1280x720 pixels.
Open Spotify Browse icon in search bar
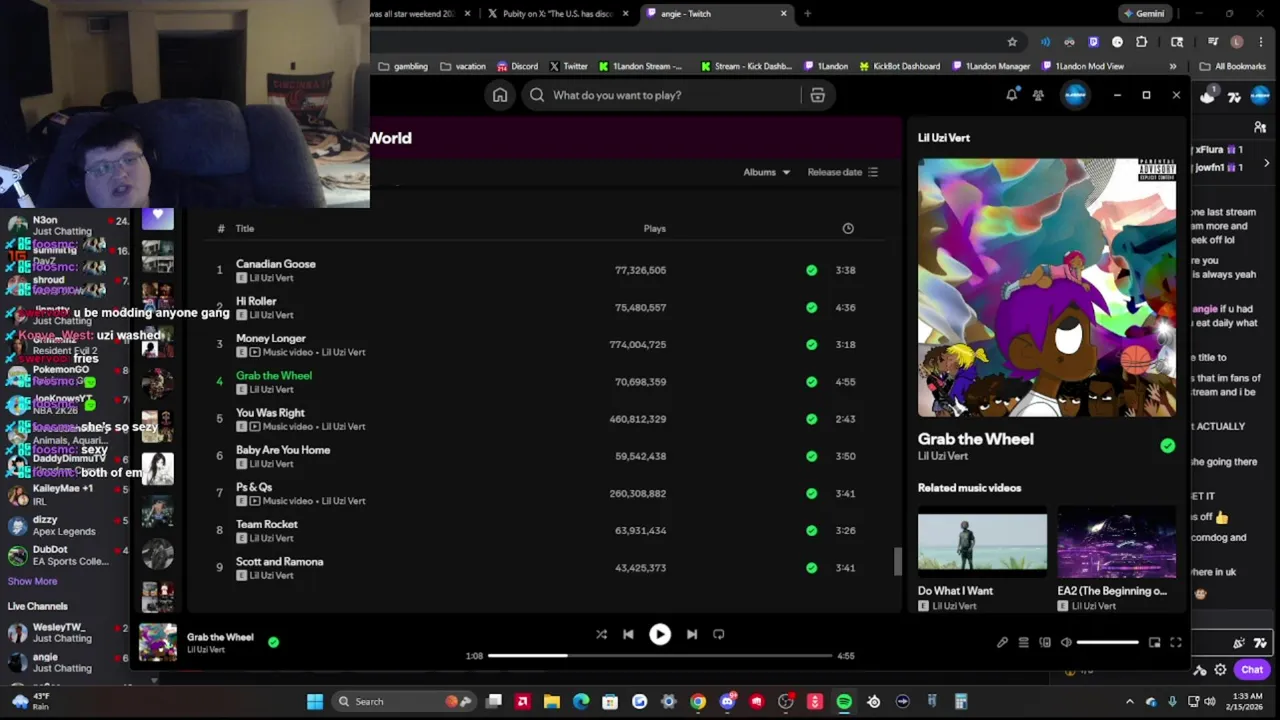click(x=817, y=95)
